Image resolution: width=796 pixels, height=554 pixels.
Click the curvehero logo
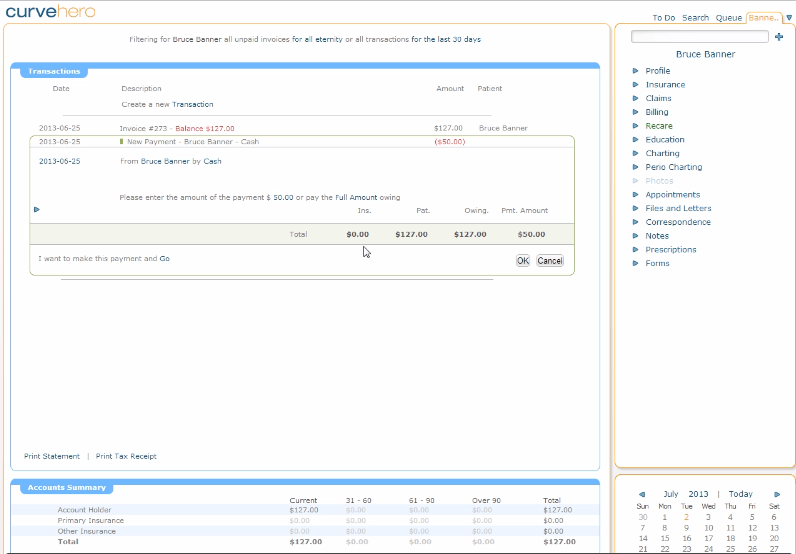tap(50, 11)
